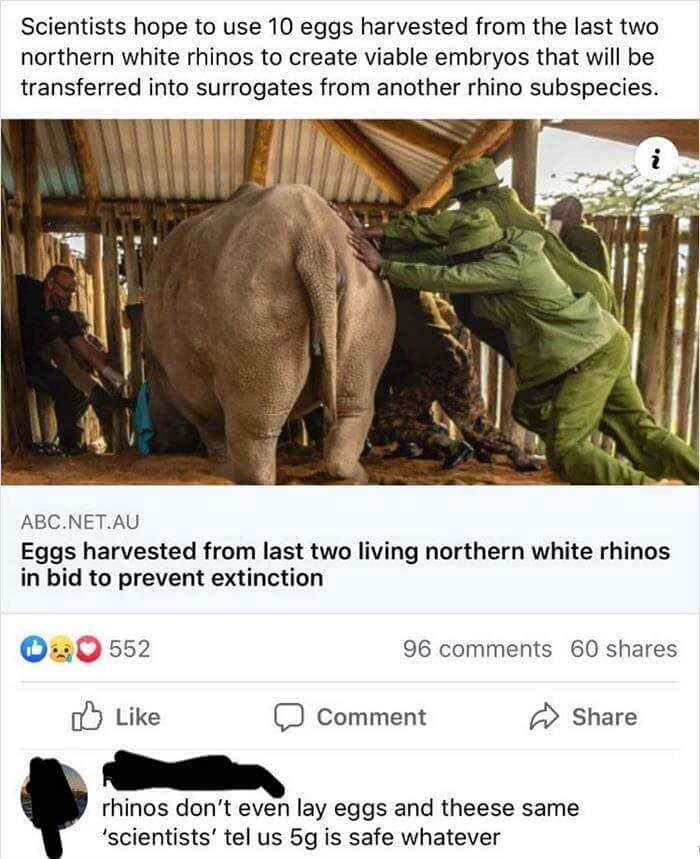Open the commenter's profile picture
Screen dimensions: 700x859
point(54,795)
